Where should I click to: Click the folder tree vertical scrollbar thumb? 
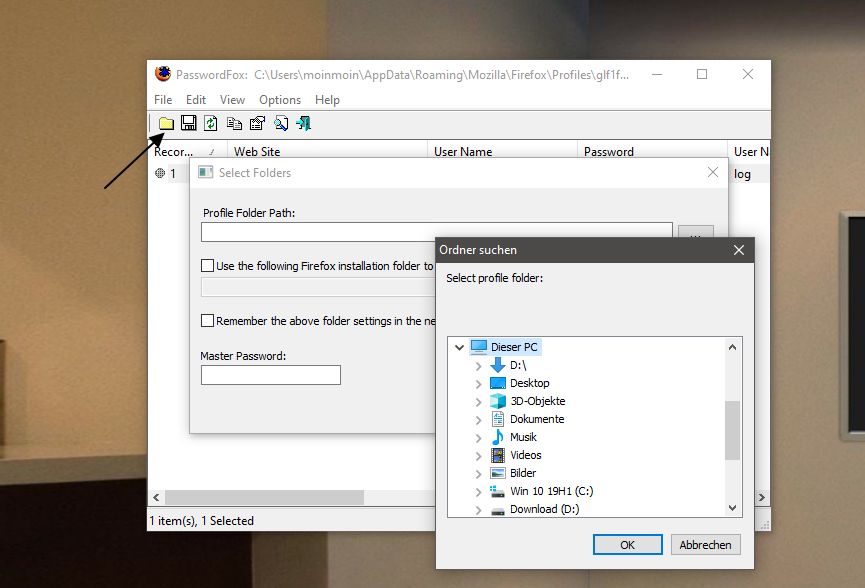(x=733, y=430)
